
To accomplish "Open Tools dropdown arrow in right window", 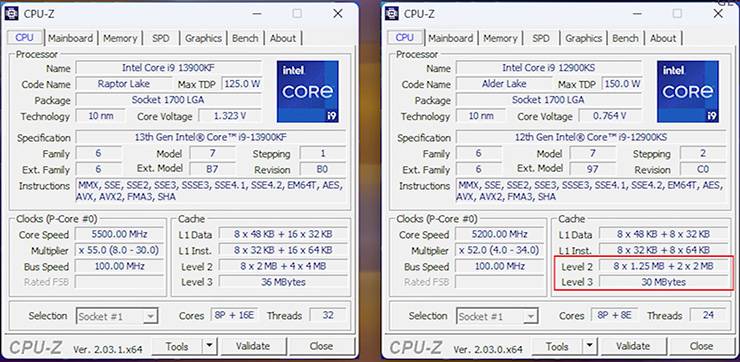I will pyautogui.click(x=589, y=346).
